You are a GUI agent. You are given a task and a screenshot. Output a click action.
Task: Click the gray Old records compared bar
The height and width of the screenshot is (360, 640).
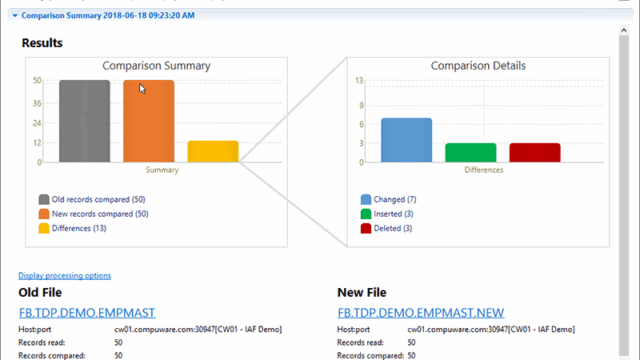(84, 121)
